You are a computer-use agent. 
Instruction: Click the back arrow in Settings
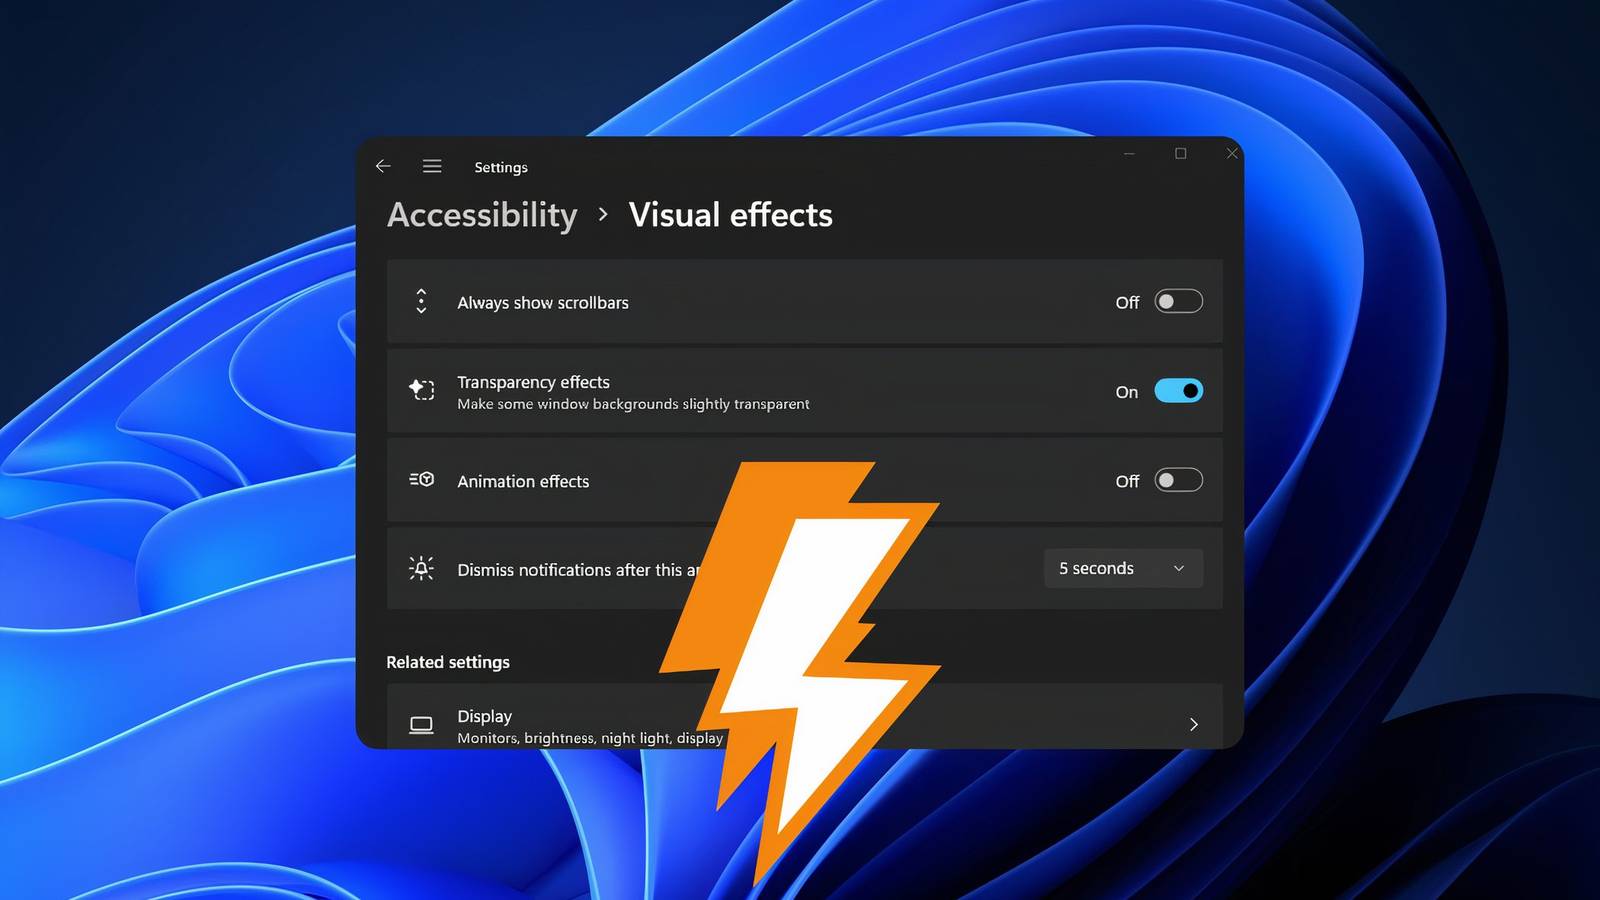(x=383, y=166)
